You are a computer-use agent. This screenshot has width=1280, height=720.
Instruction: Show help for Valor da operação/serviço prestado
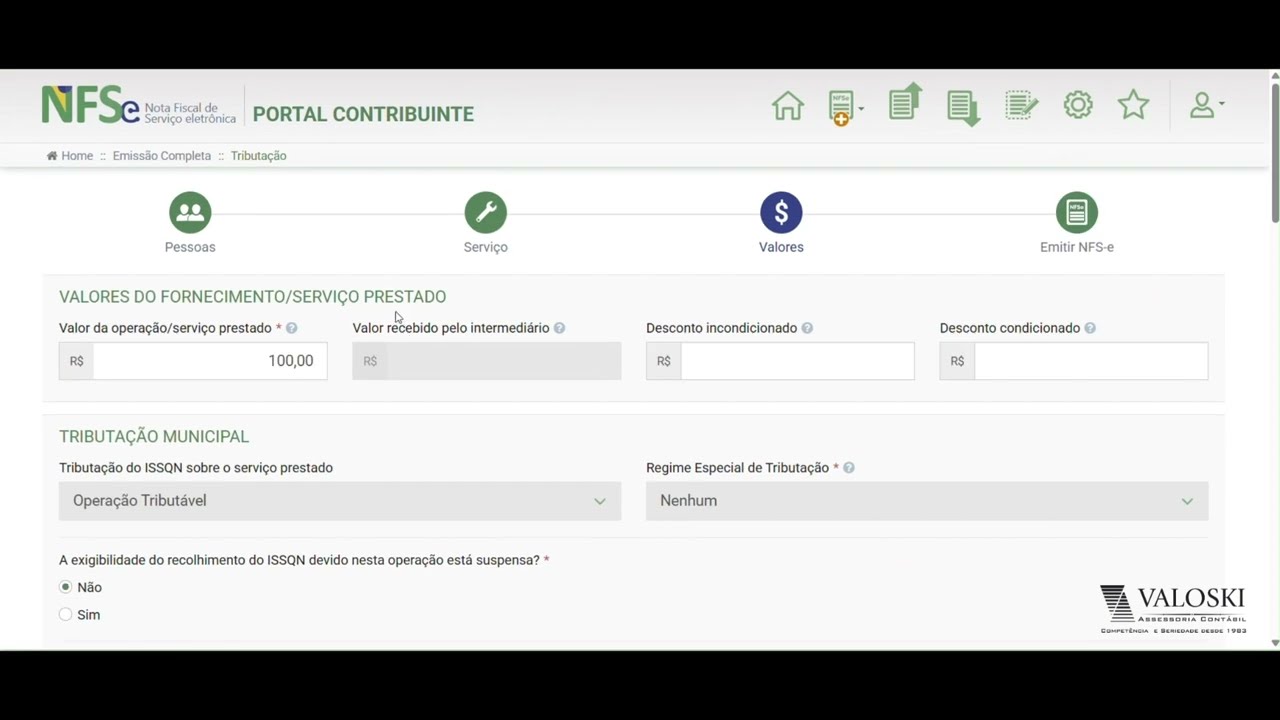(x=292, y=328)
